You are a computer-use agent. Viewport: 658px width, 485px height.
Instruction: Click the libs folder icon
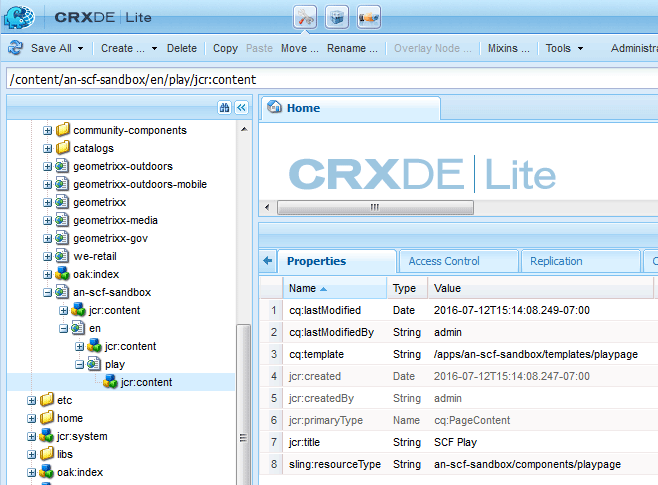click(x=47, y=454)
